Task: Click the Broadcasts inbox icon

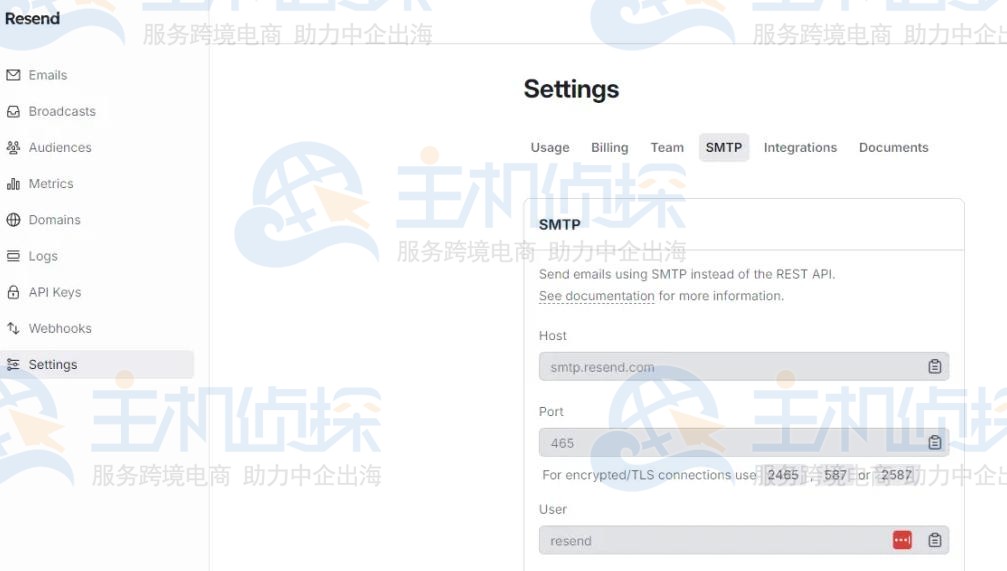Action: [x=13, y=111]
